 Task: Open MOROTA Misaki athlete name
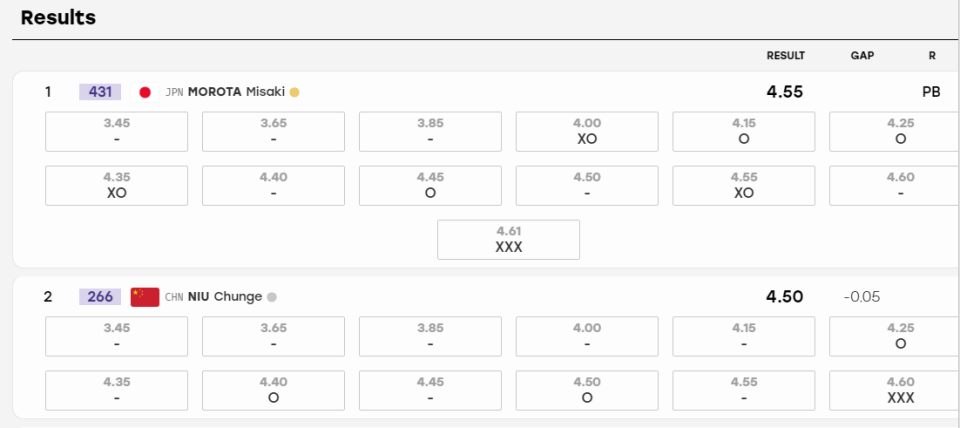[x=236, y=92]
